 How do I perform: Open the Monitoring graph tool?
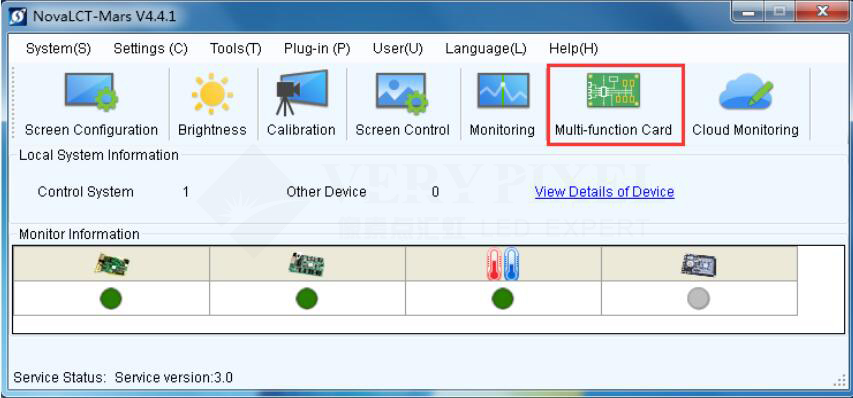(x=502, y=104)
